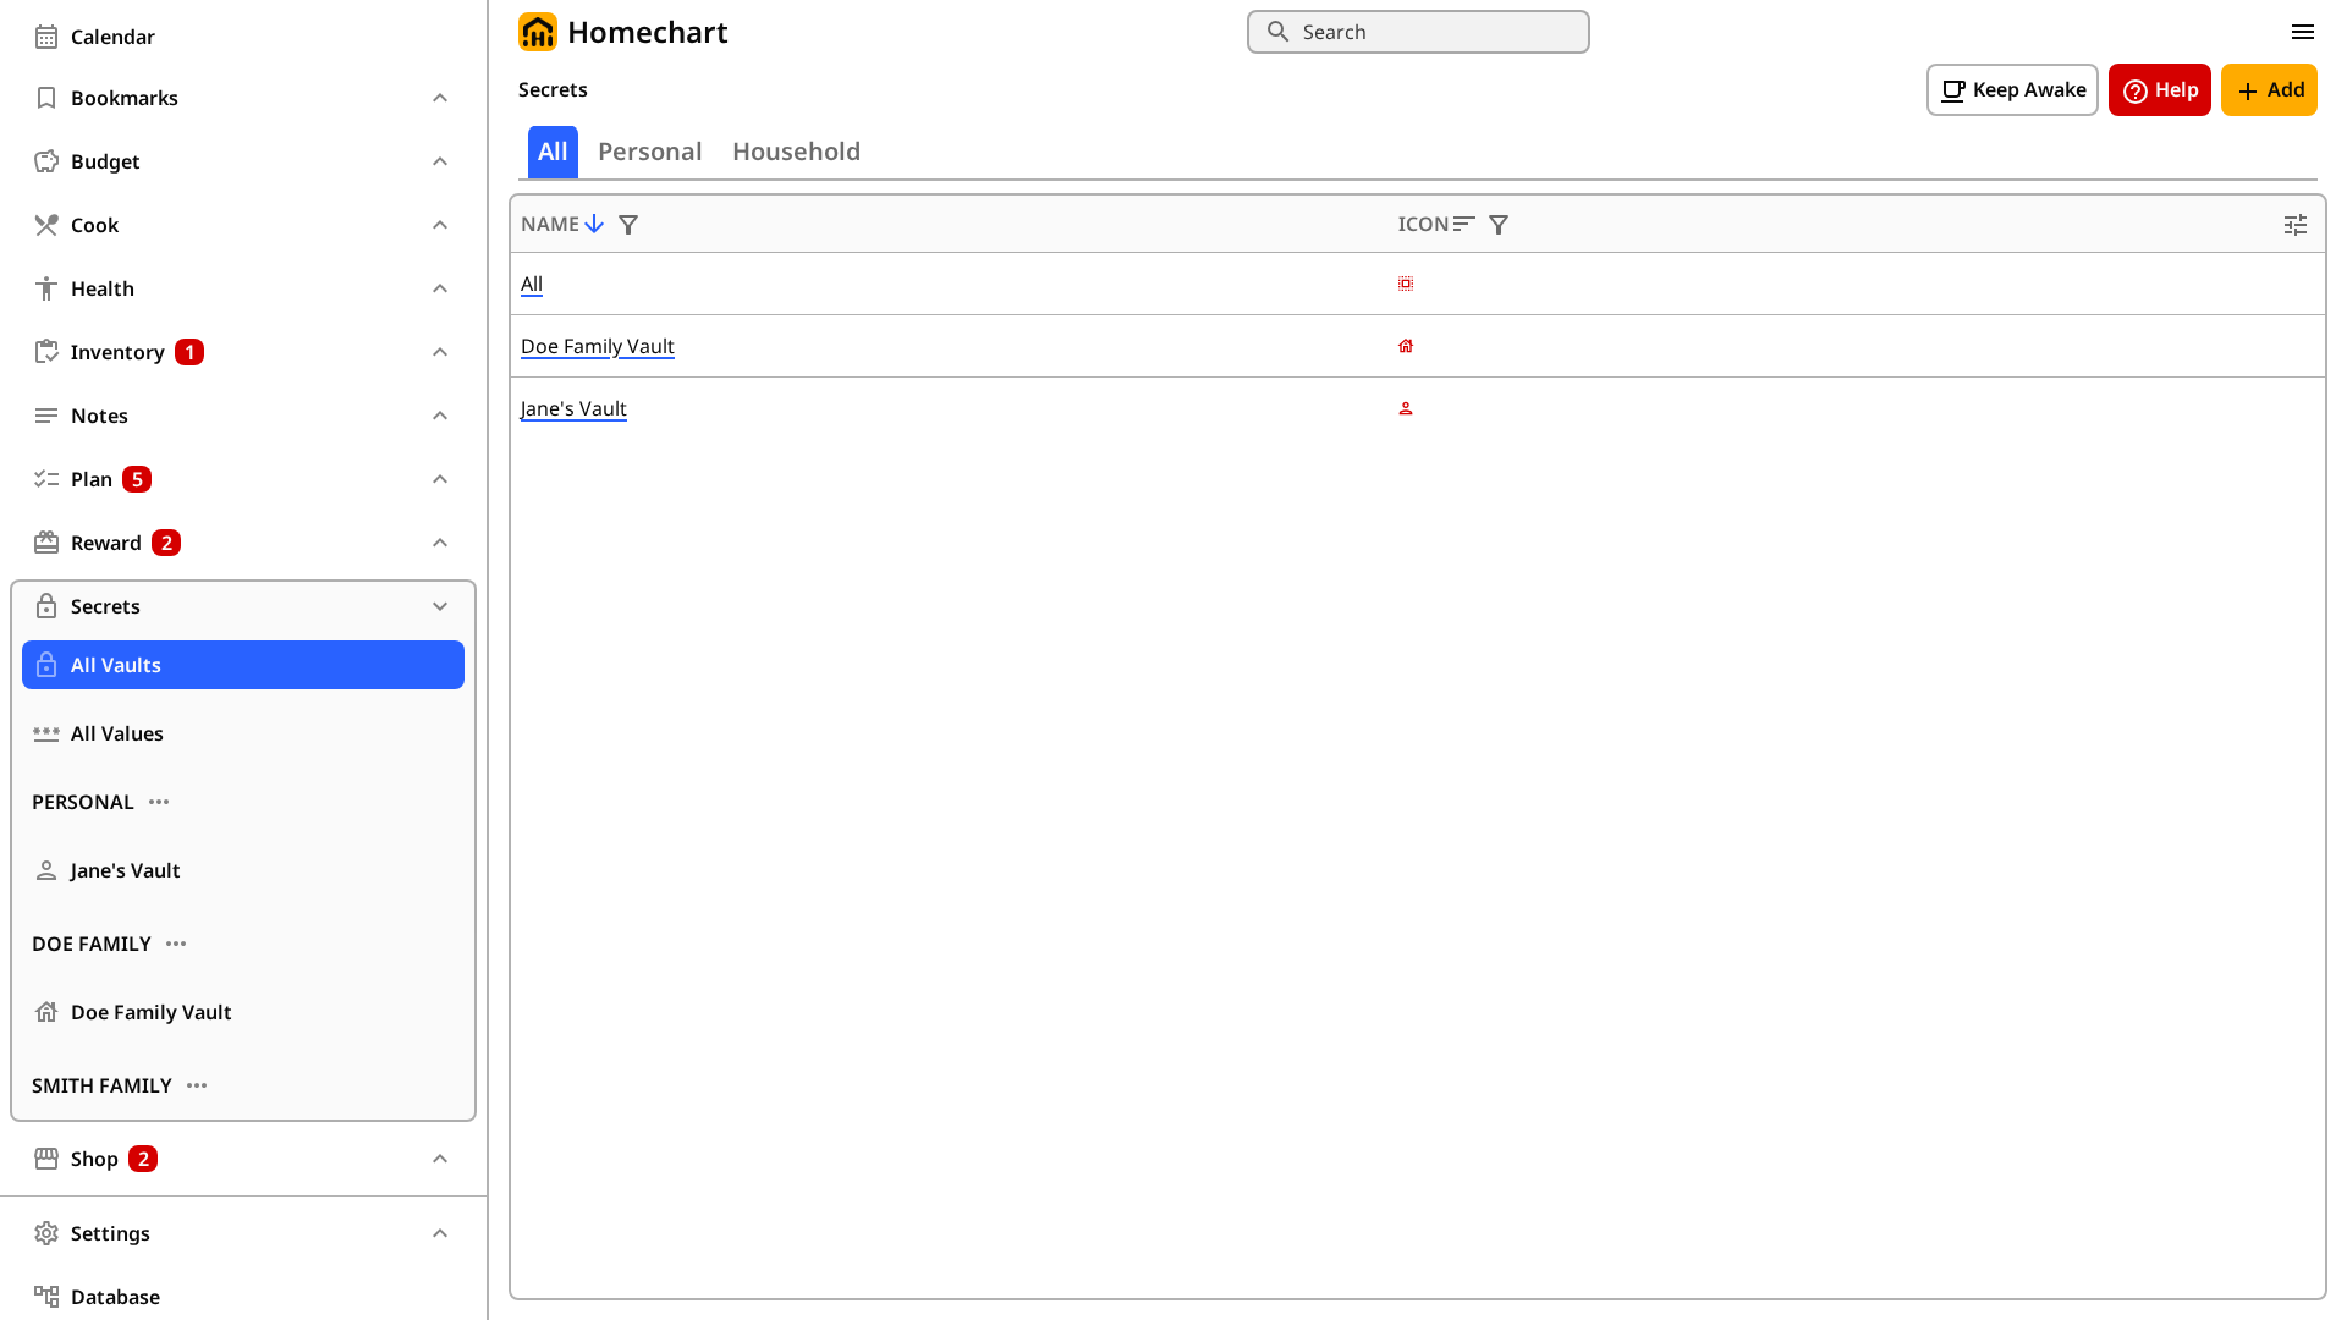Open the Doe Family ellipsis menu

tap(176, 944)
